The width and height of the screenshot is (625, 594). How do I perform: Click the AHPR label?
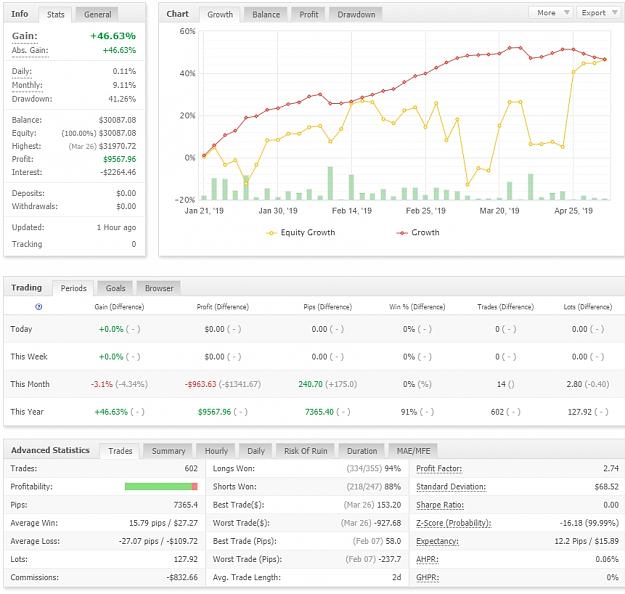tap(427, 559)
